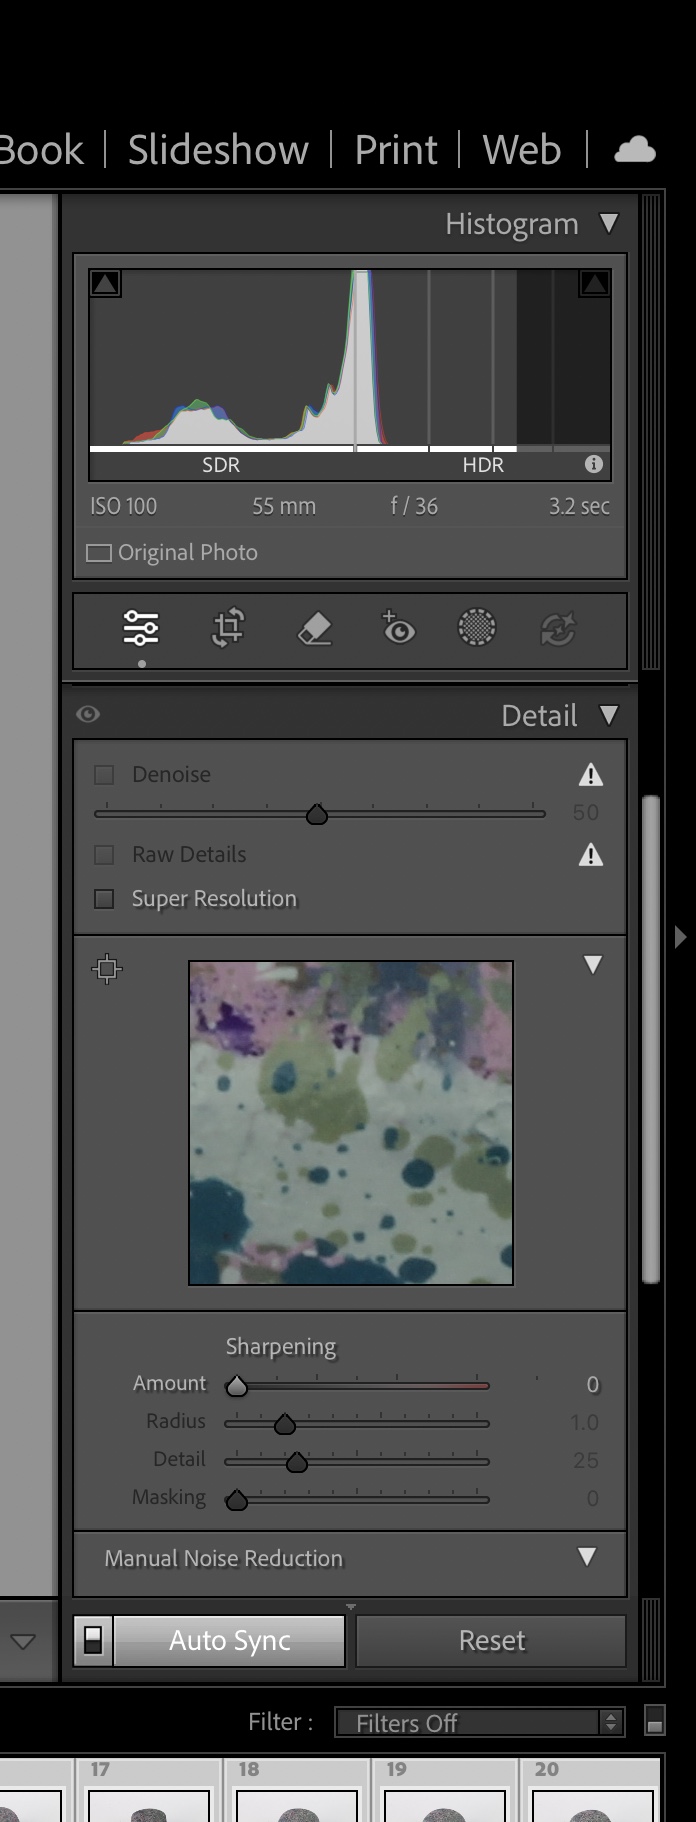Expand Manual Noise Reduction section
This screenshot has height=1822, width=696.
[x=587, y=1557]
